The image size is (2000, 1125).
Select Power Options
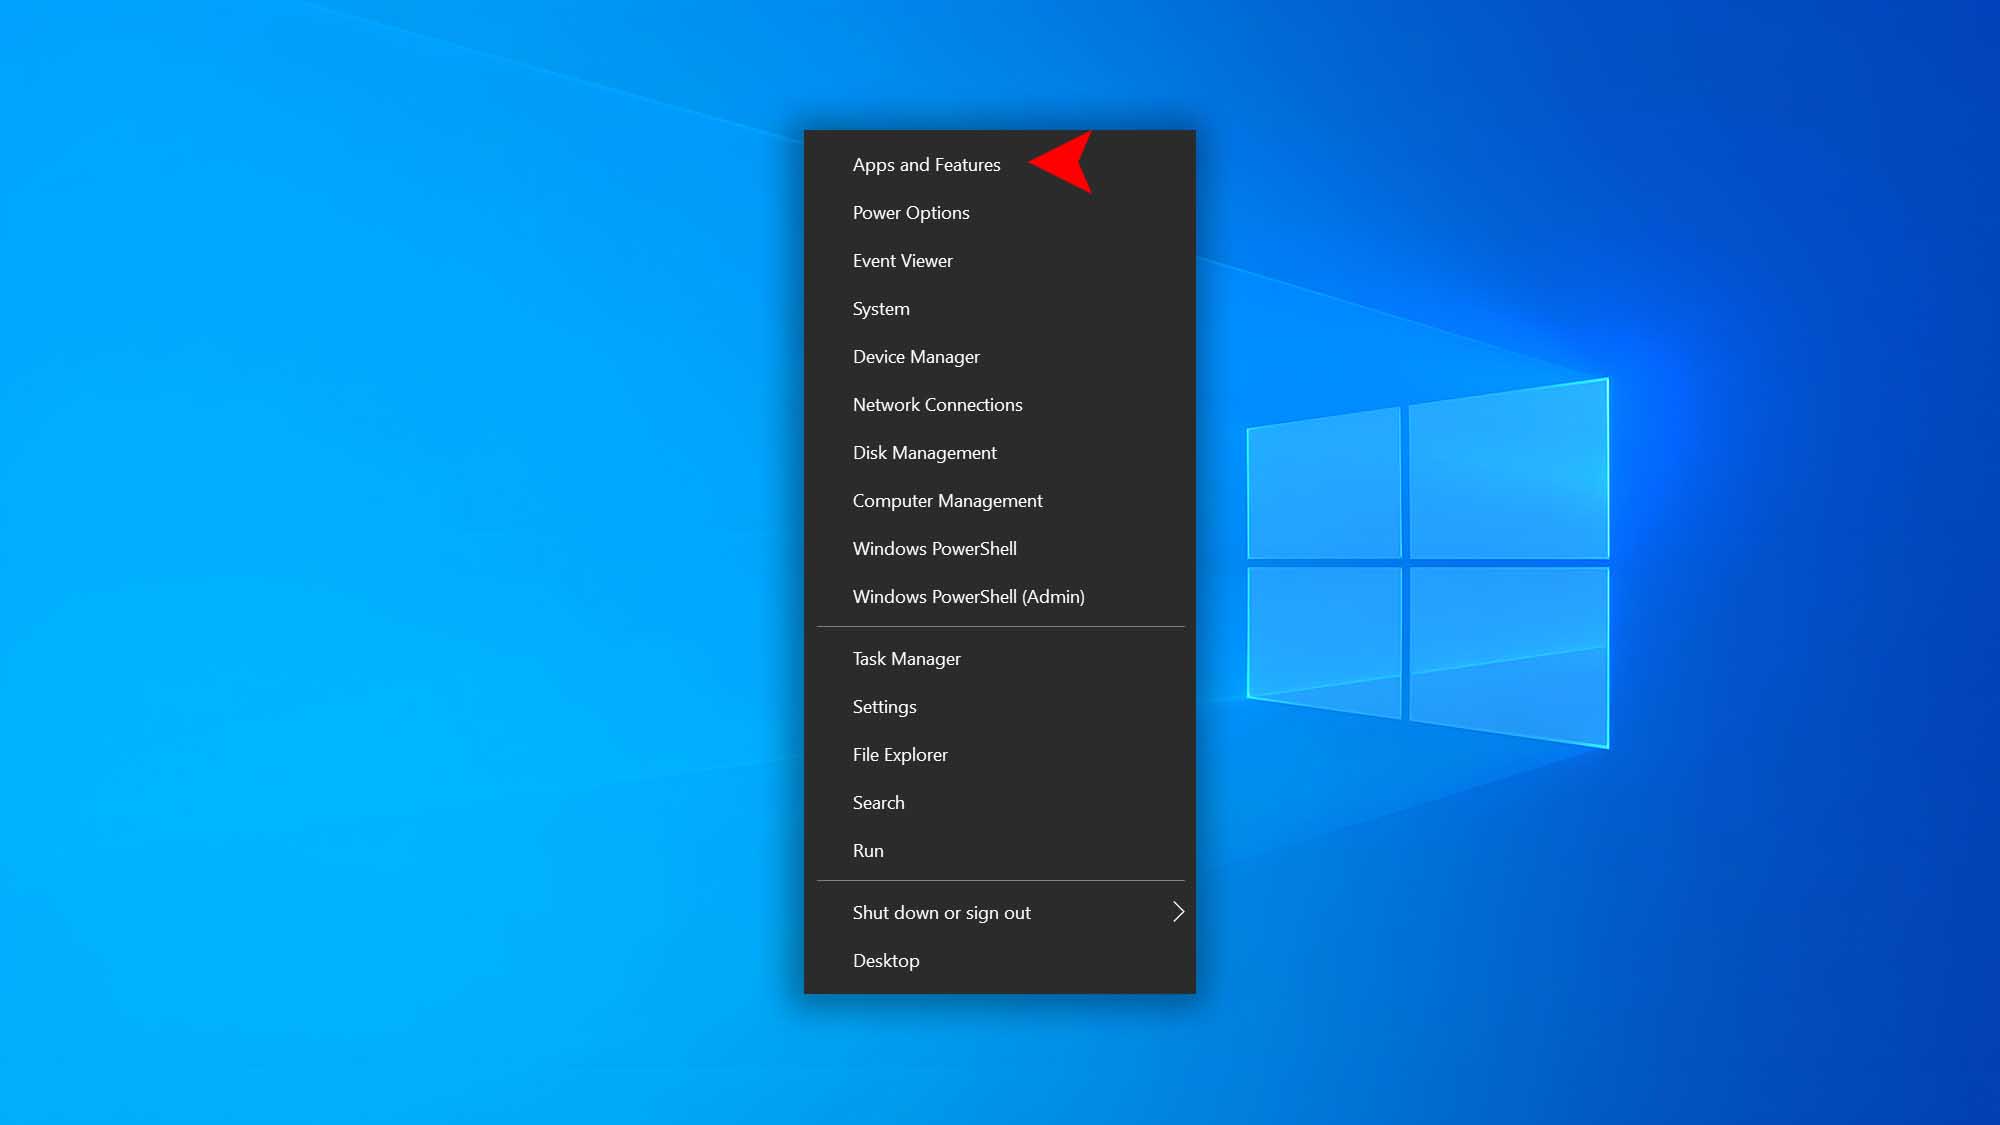tap(999, 213)
